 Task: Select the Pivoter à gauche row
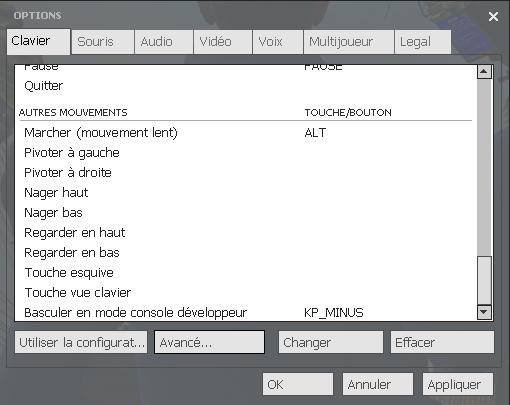(246, 153)
